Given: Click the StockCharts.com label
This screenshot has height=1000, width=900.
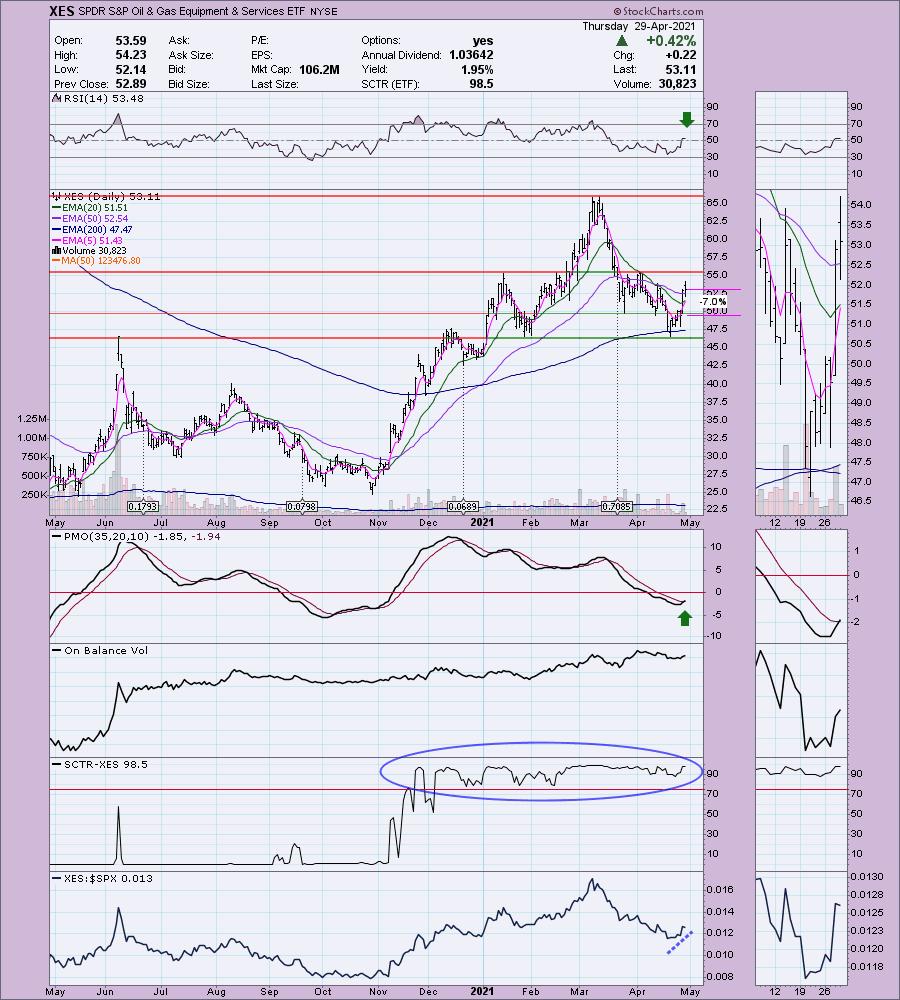Looking at the screenshot, I should tap(658, 11).
